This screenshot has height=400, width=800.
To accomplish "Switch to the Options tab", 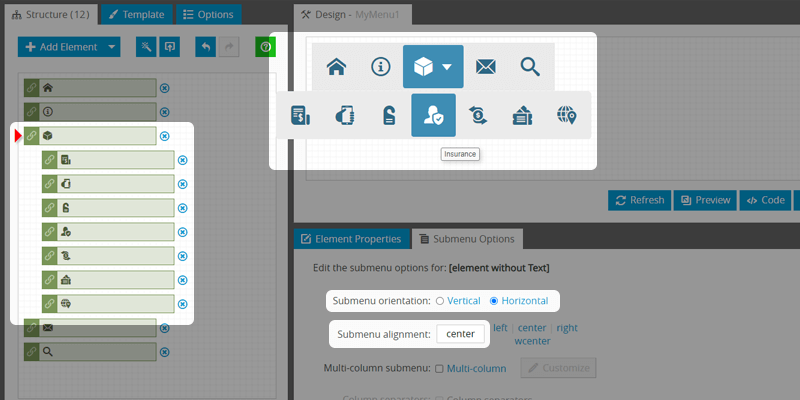I will pos(207,15).
